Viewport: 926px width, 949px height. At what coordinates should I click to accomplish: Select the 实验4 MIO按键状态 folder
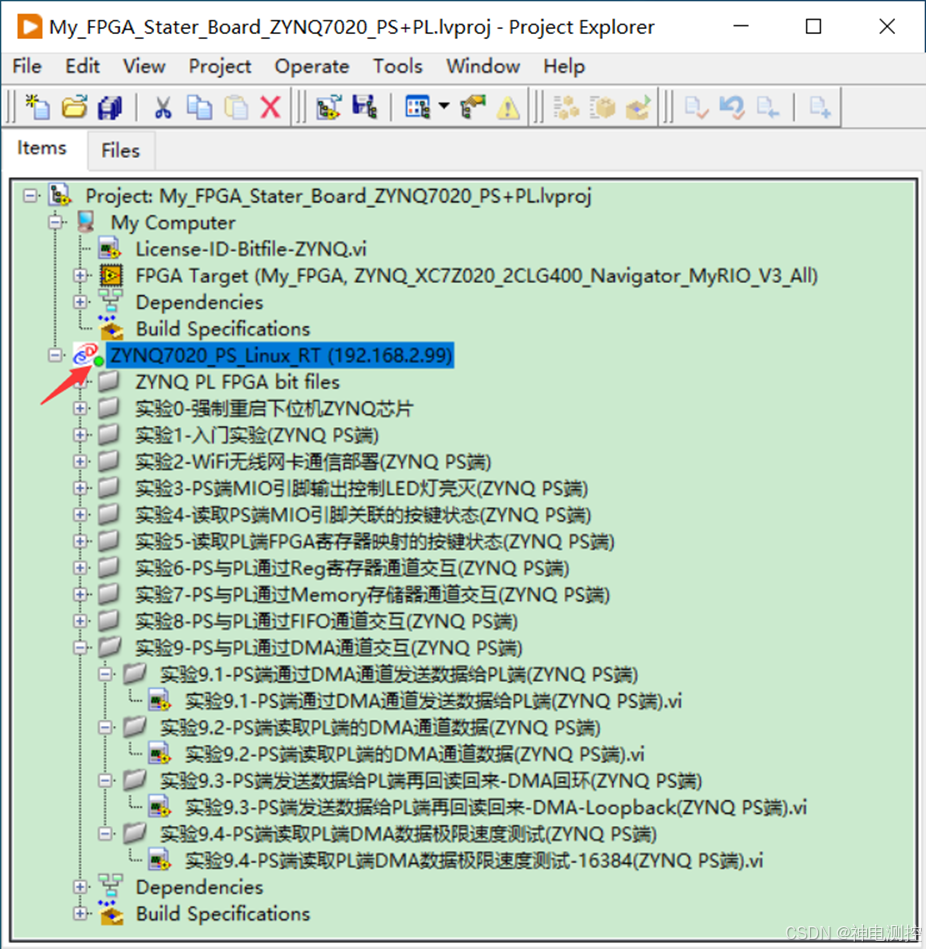click(363, 514)
